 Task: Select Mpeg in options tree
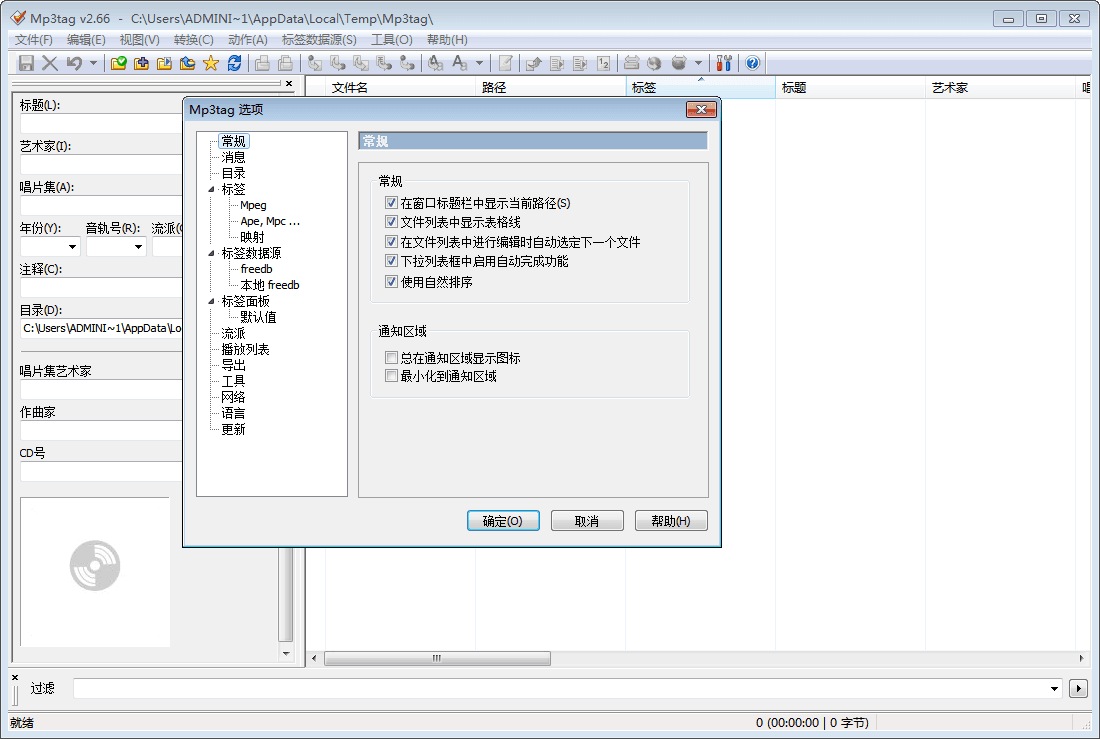[x=253, y=206]
